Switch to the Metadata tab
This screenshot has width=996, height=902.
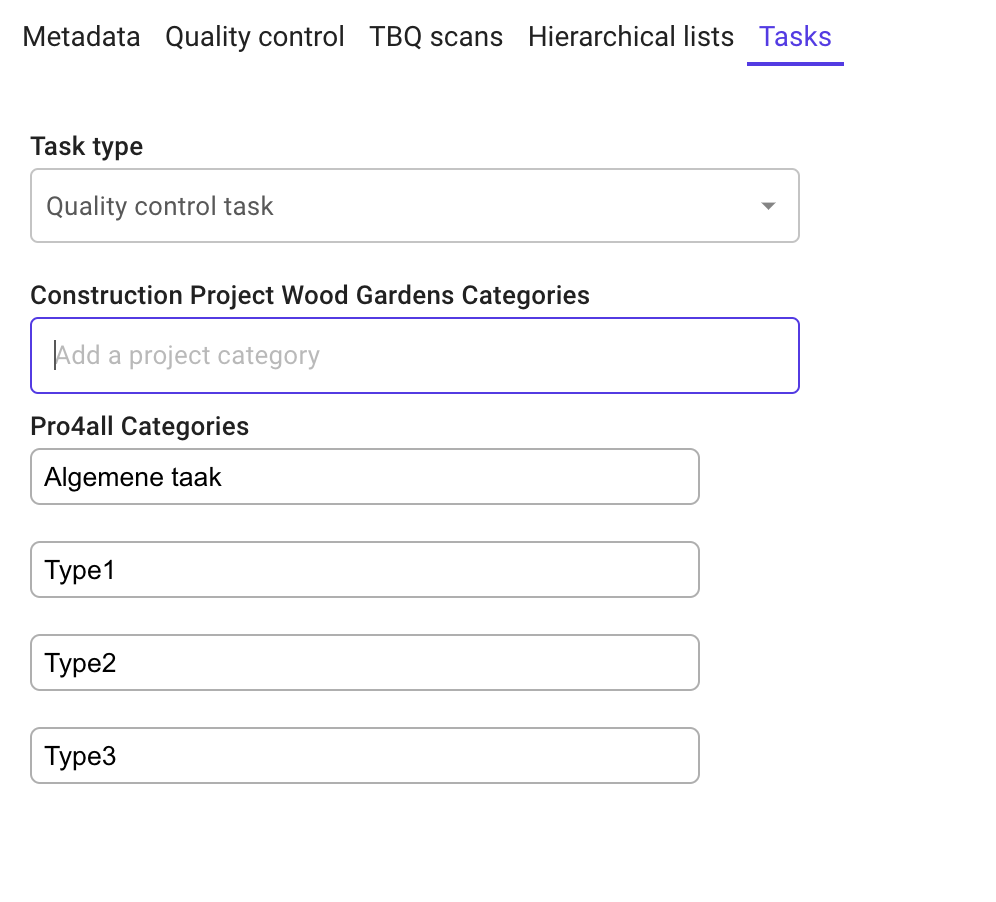[x=81, y=37]
